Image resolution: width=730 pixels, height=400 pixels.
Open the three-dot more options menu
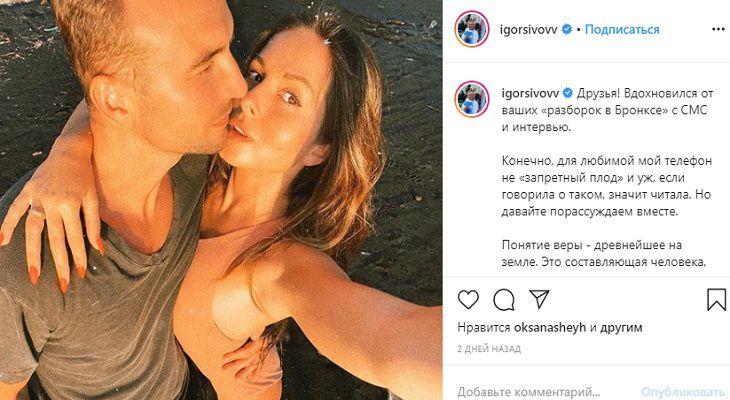point(718,29)
